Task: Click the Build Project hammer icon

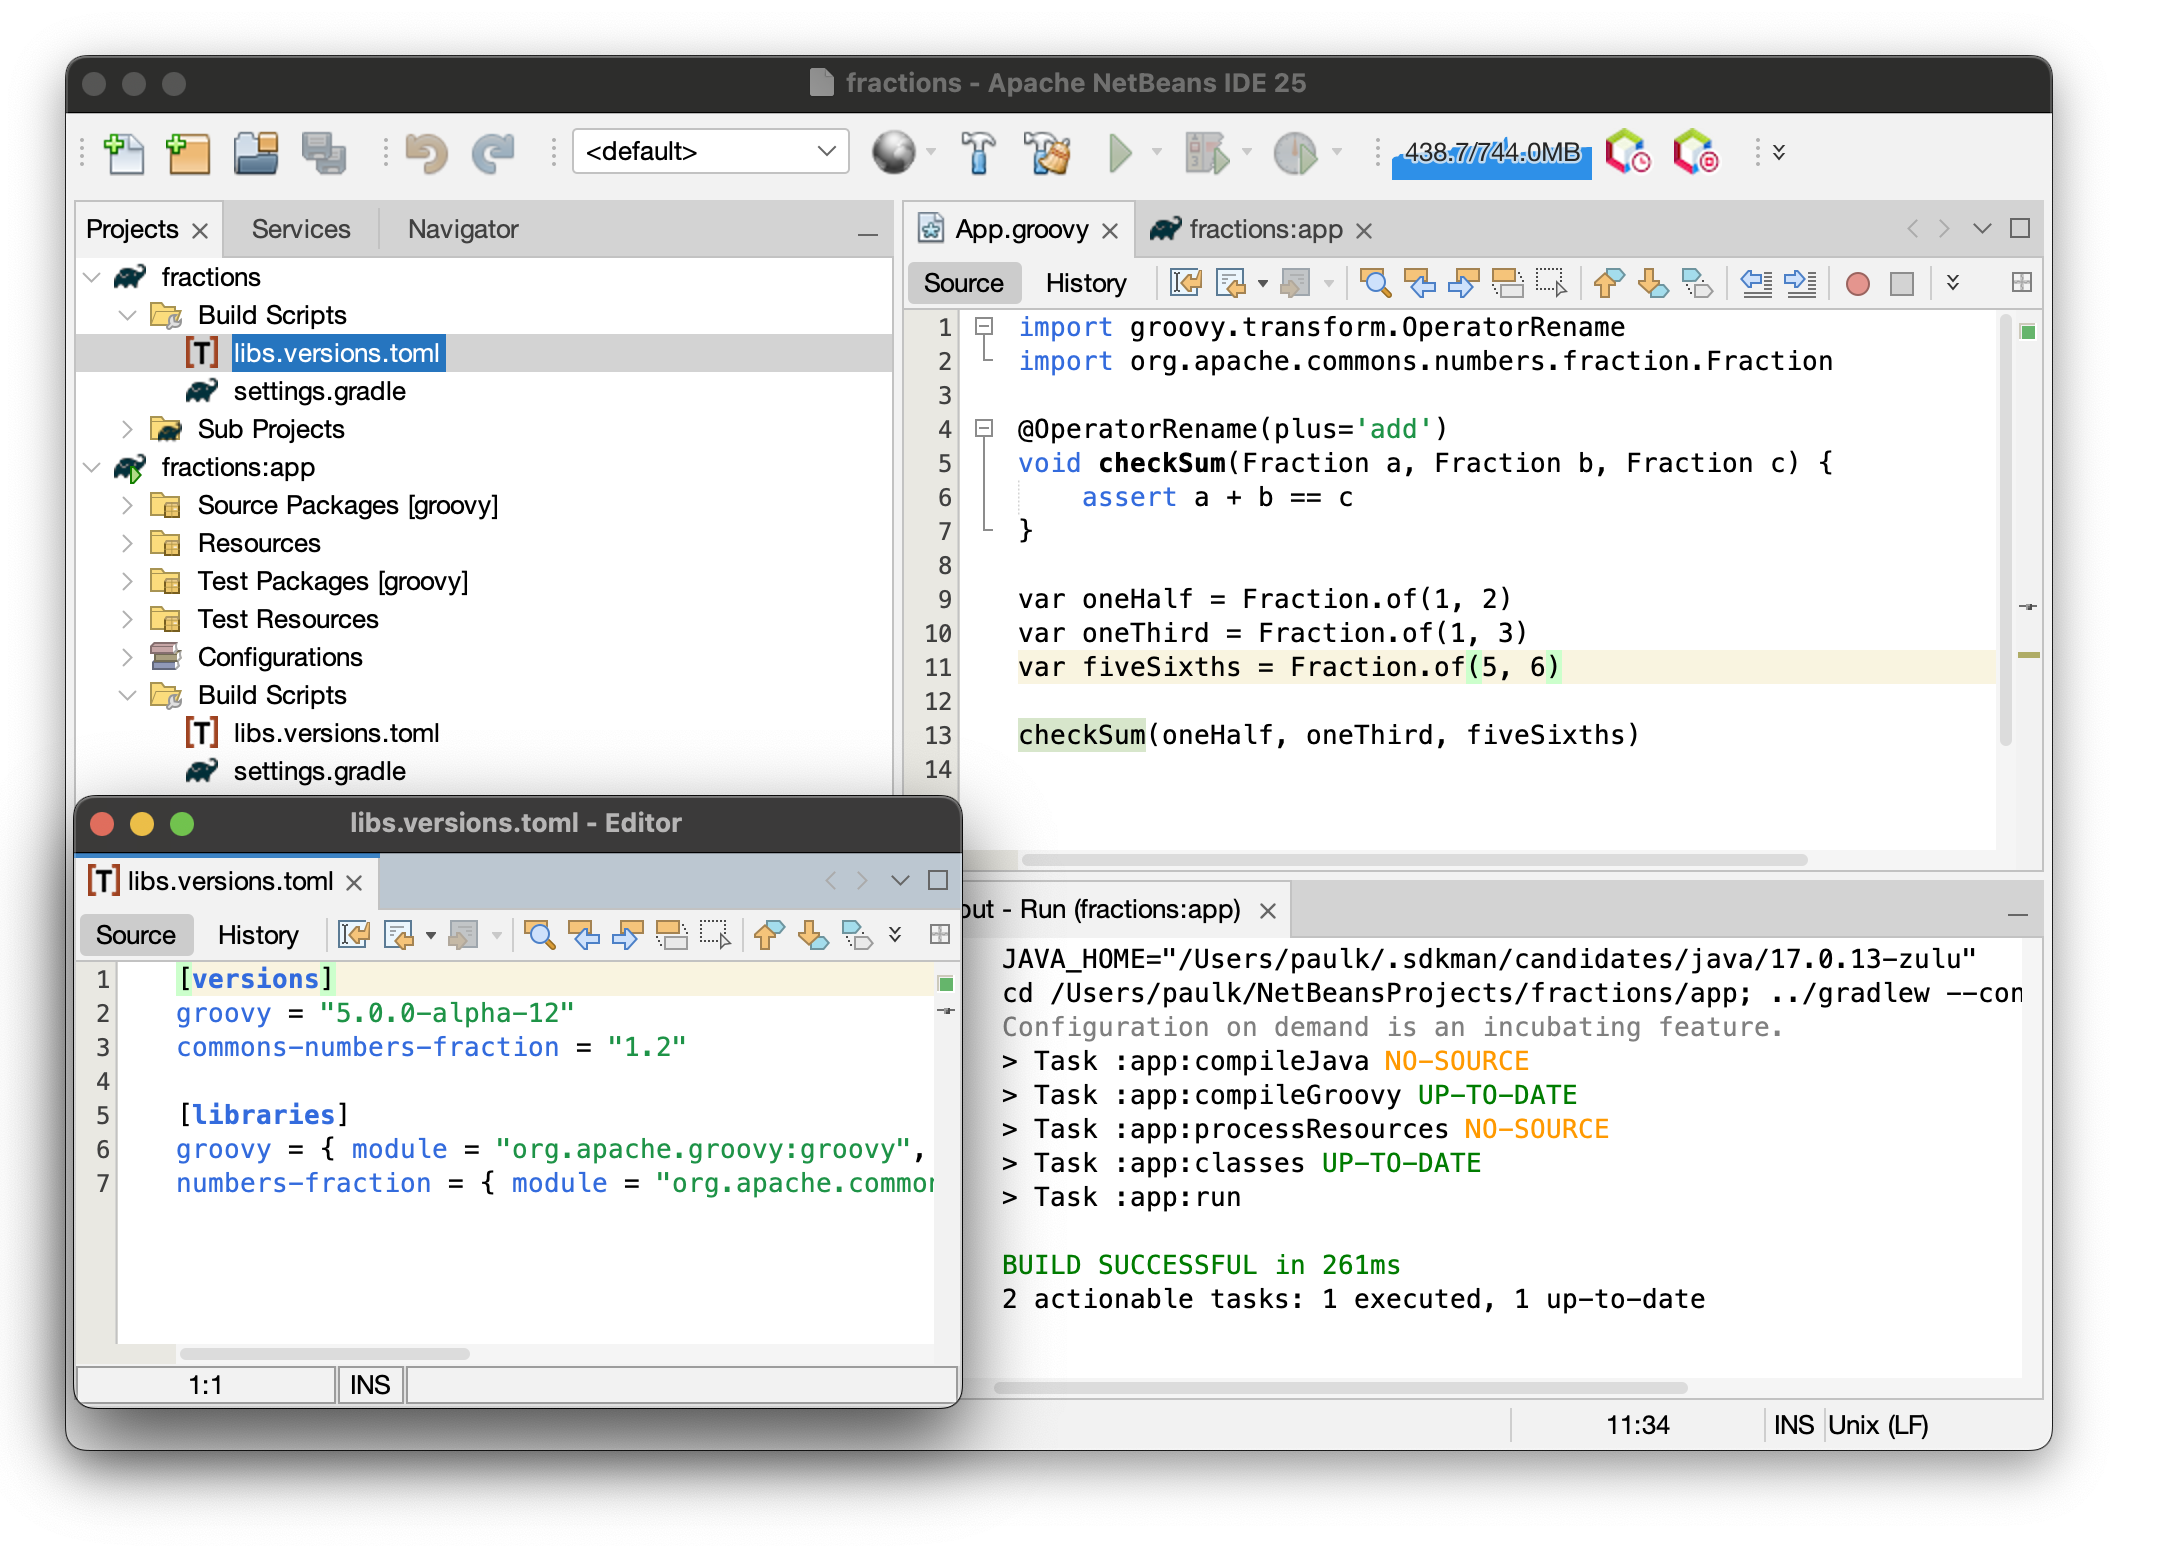Action: (978, 153)
